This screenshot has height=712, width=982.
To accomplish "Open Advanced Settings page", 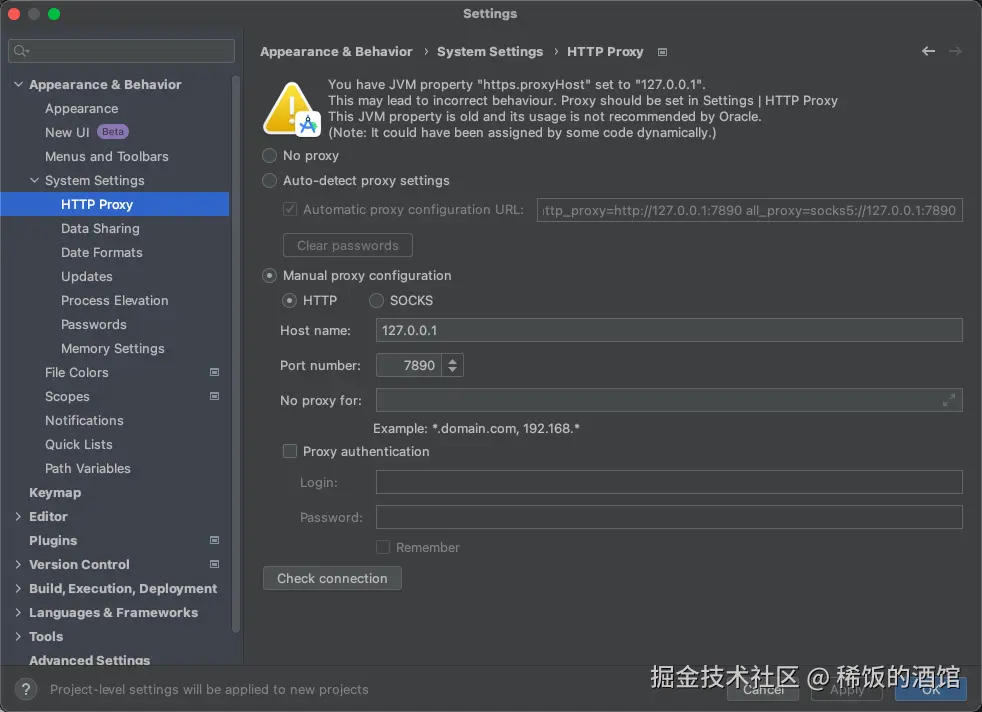I will tap(90, 659).
